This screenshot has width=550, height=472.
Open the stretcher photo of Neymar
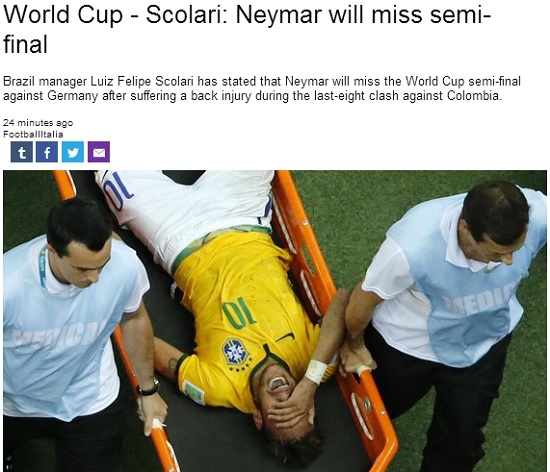[275, 321]
